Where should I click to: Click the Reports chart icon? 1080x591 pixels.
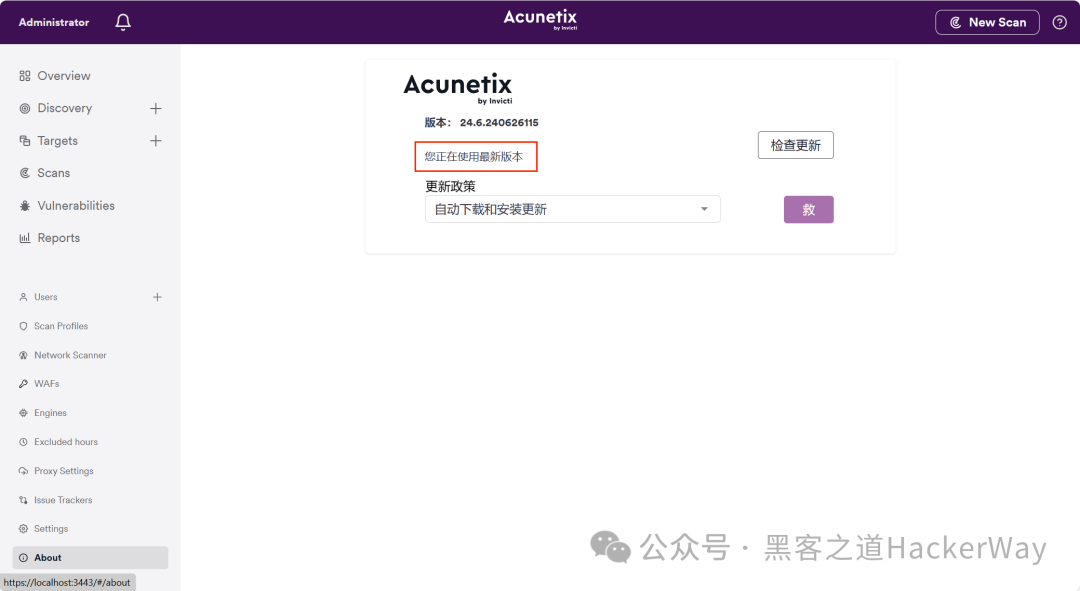click(x=25, y=238)
